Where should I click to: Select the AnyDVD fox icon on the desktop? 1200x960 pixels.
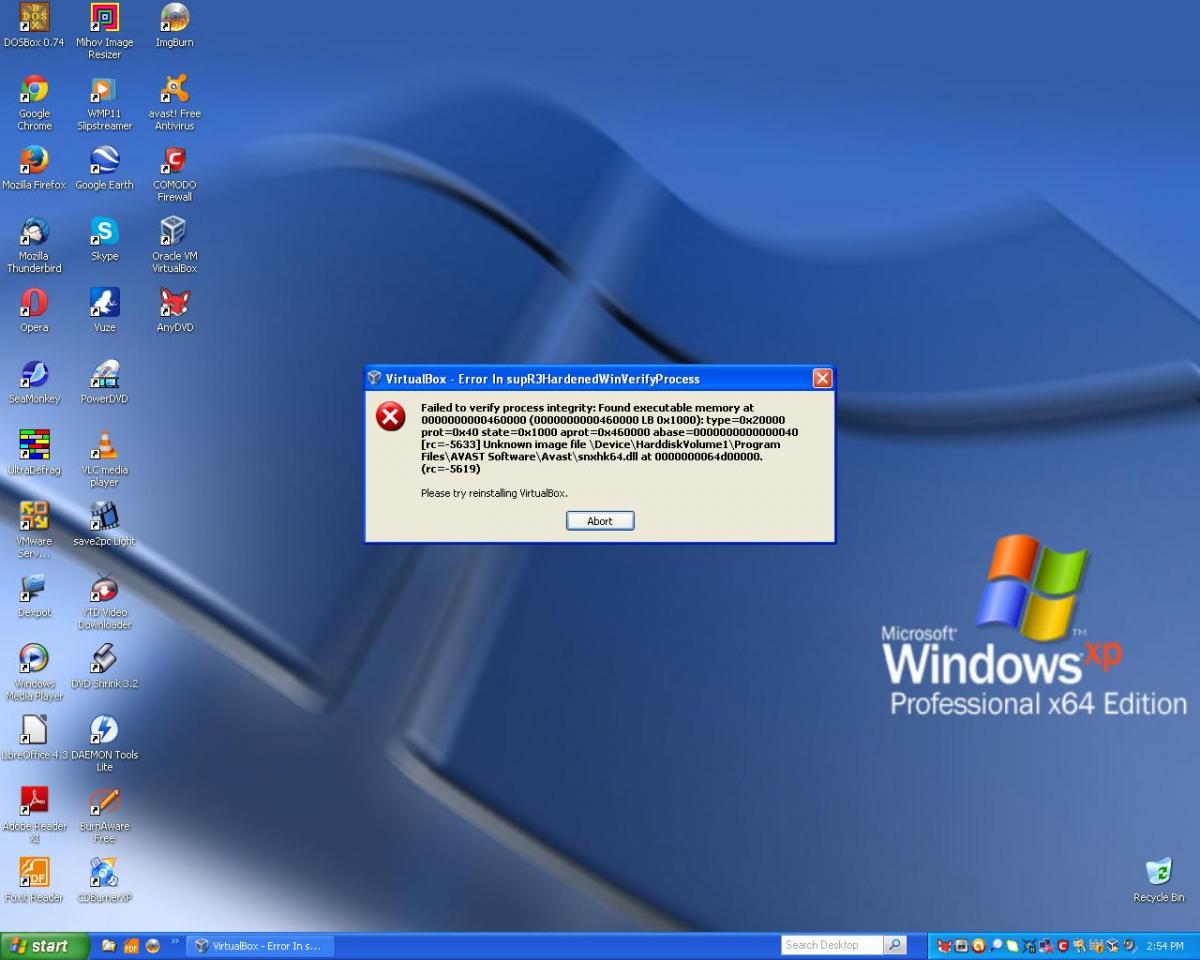coord(174,310)
